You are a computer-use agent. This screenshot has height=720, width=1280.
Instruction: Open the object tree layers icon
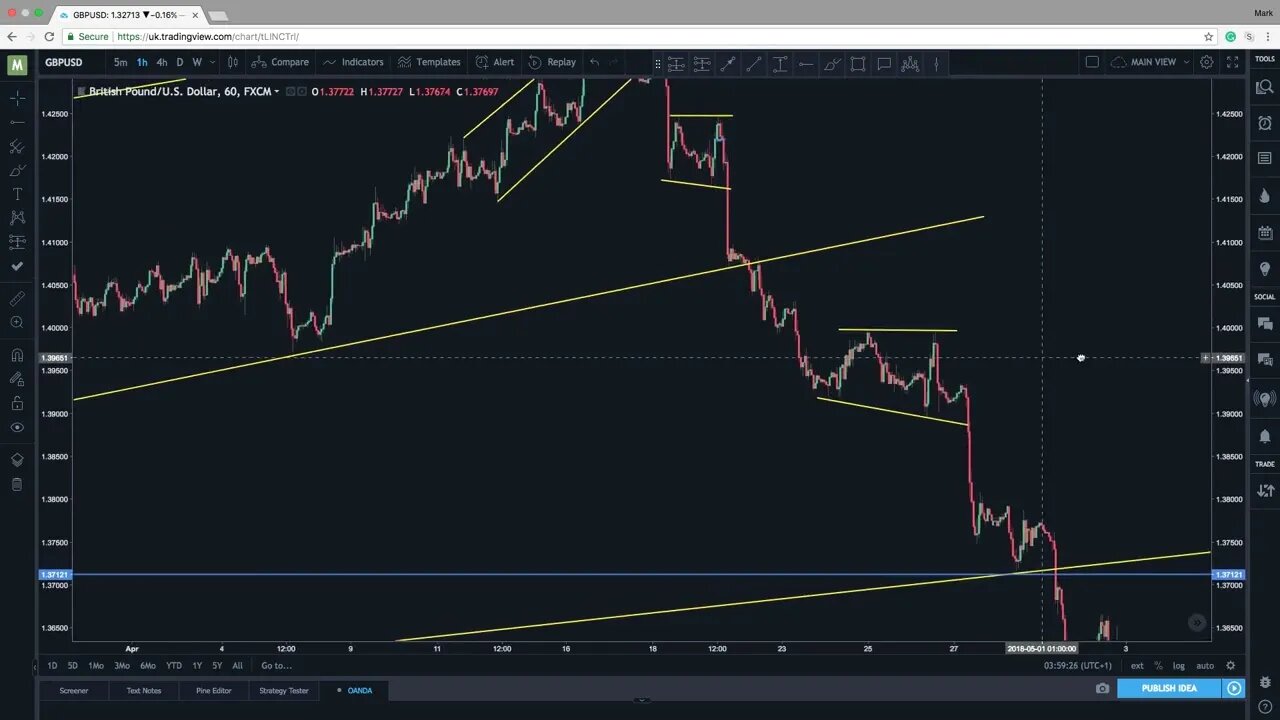click(x=17, y=460)
